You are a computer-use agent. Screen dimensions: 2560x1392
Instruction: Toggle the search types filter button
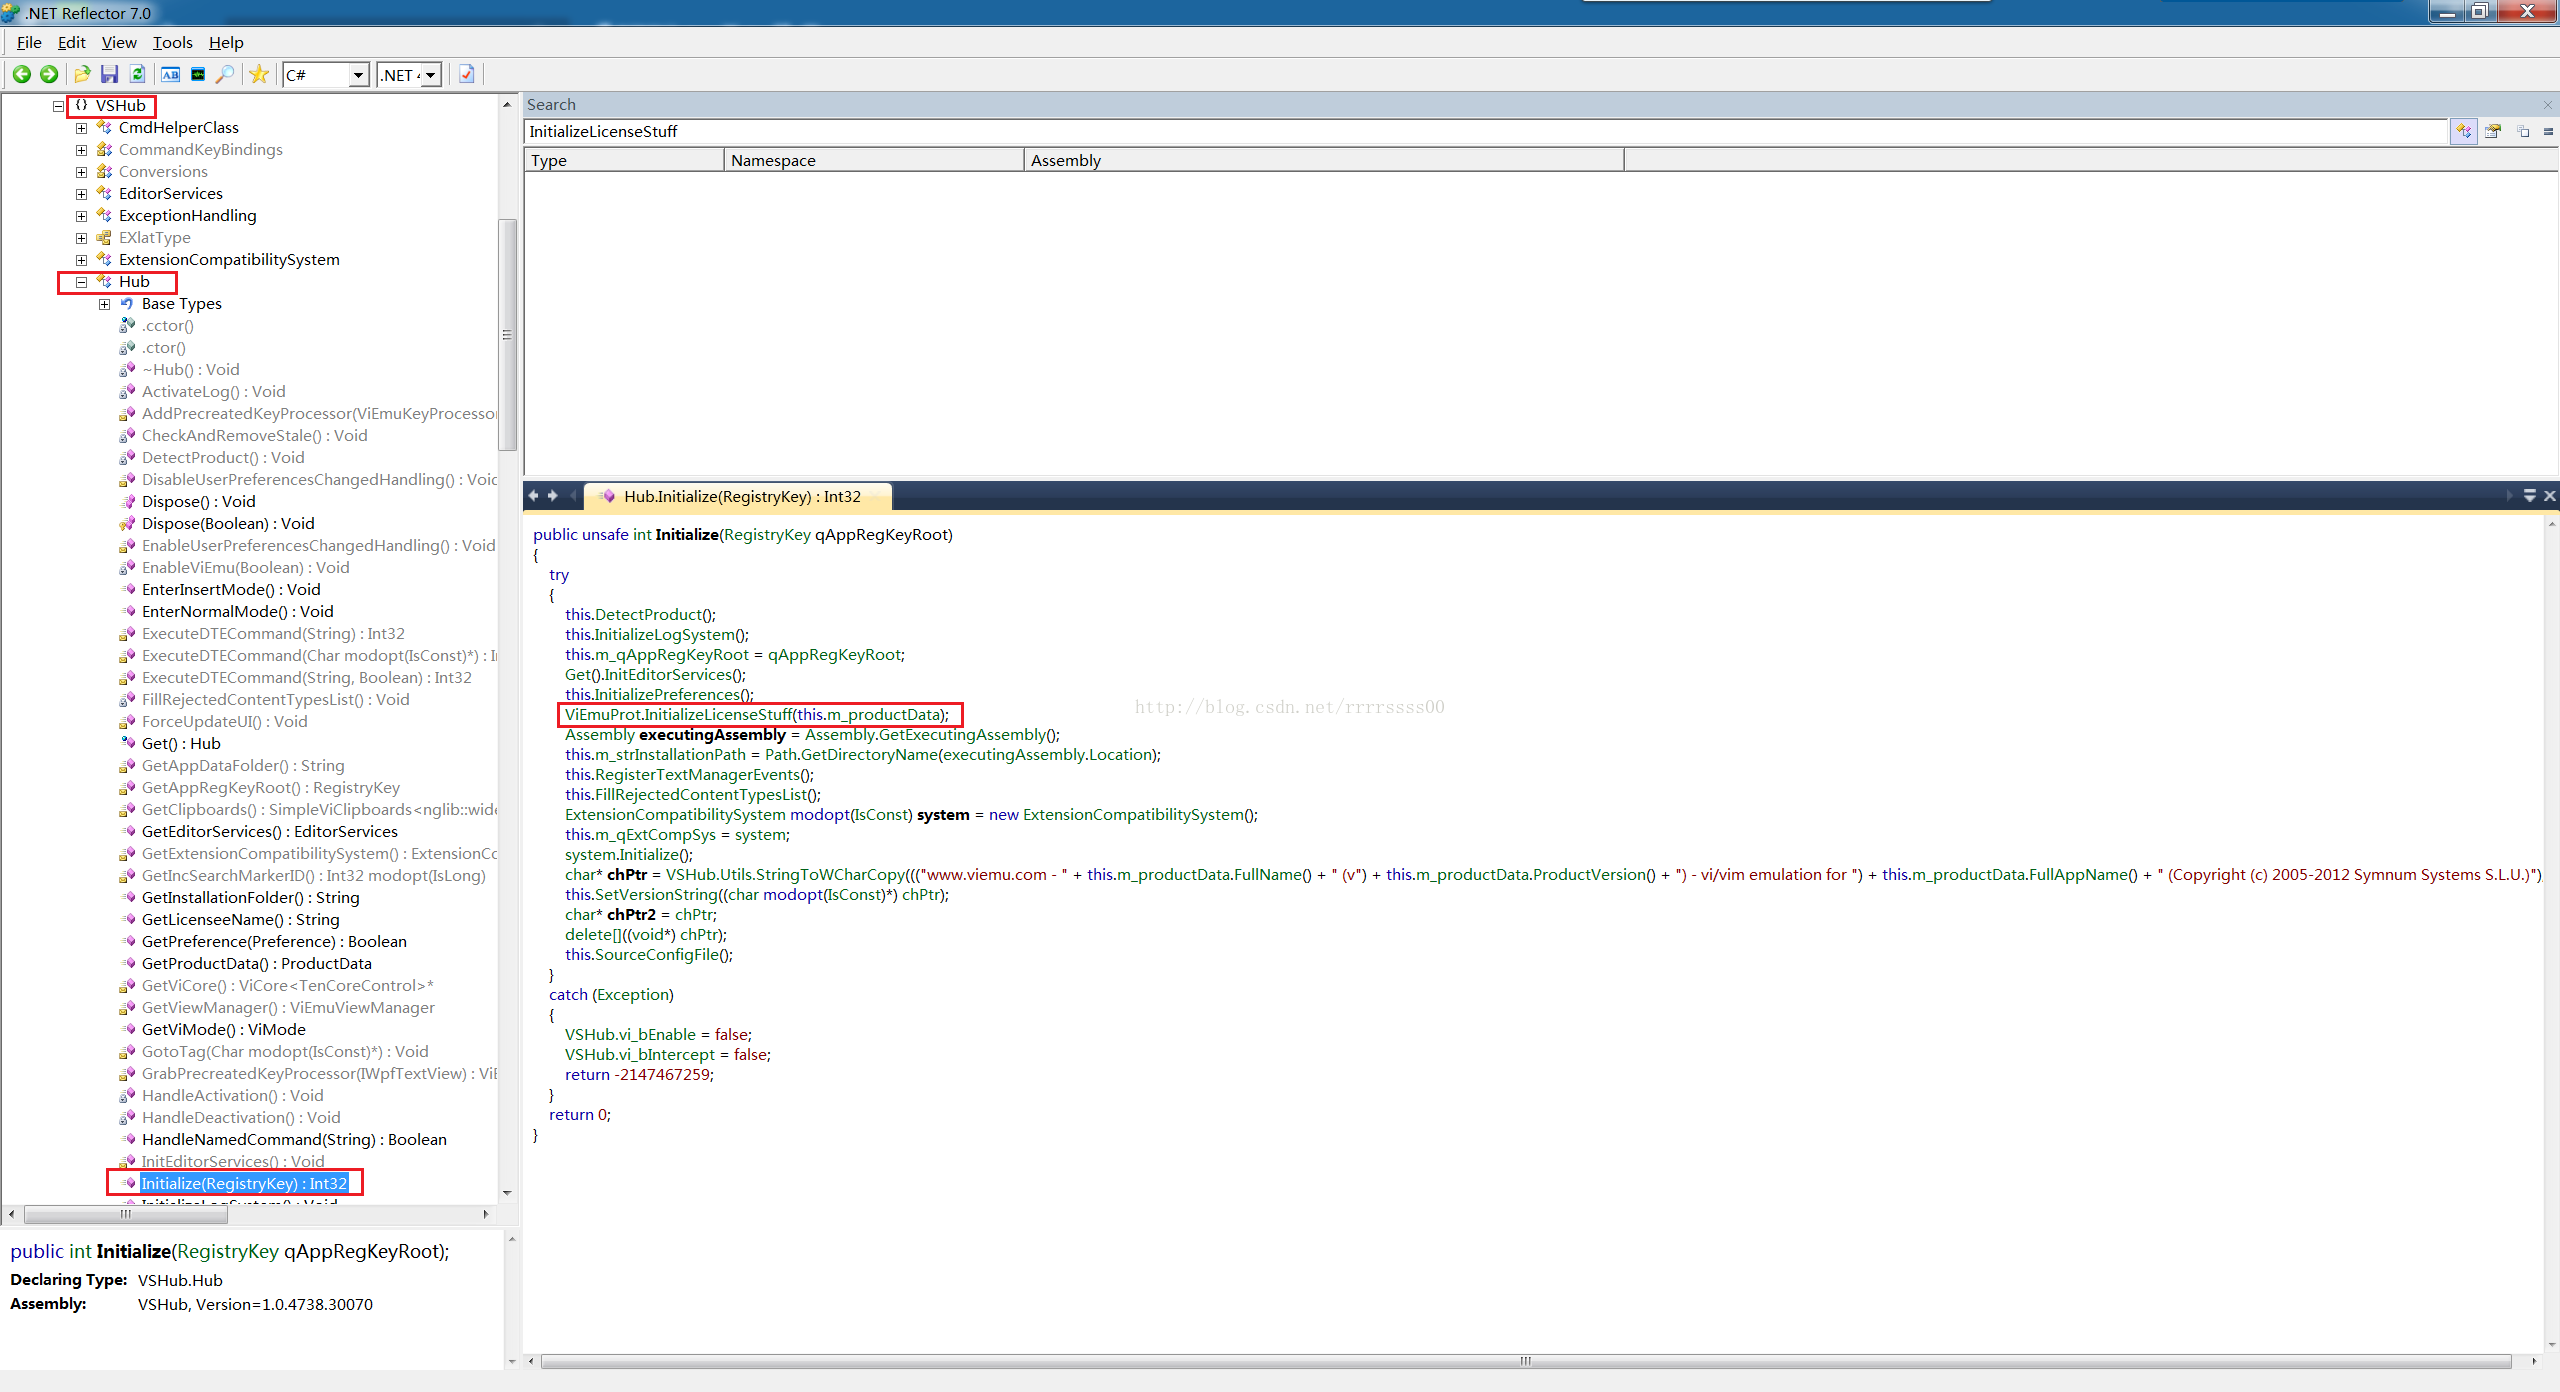(2463, 131)
